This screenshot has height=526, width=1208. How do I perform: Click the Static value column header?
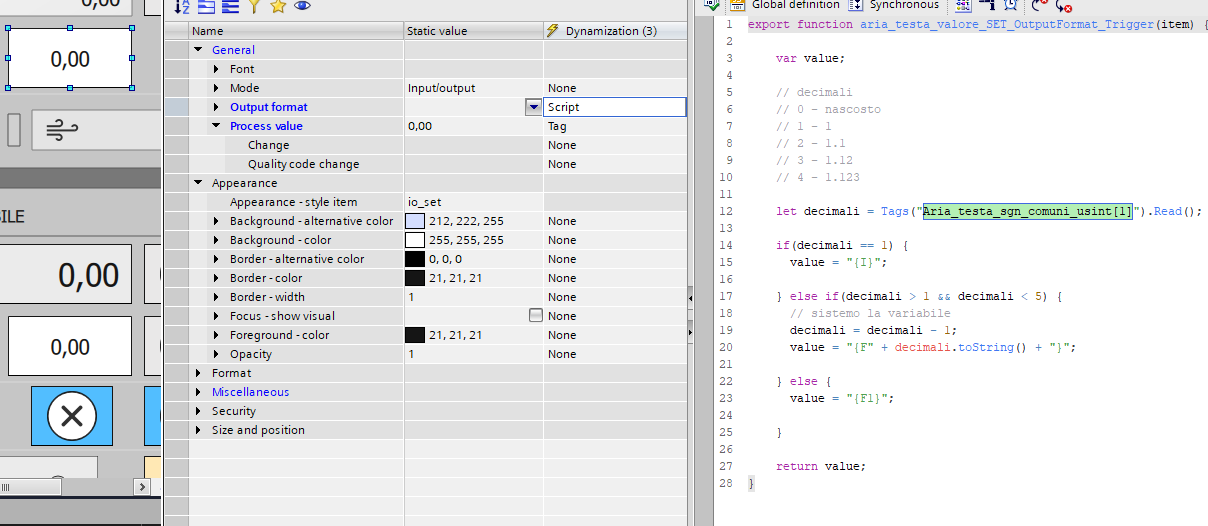tap(474, 31)
